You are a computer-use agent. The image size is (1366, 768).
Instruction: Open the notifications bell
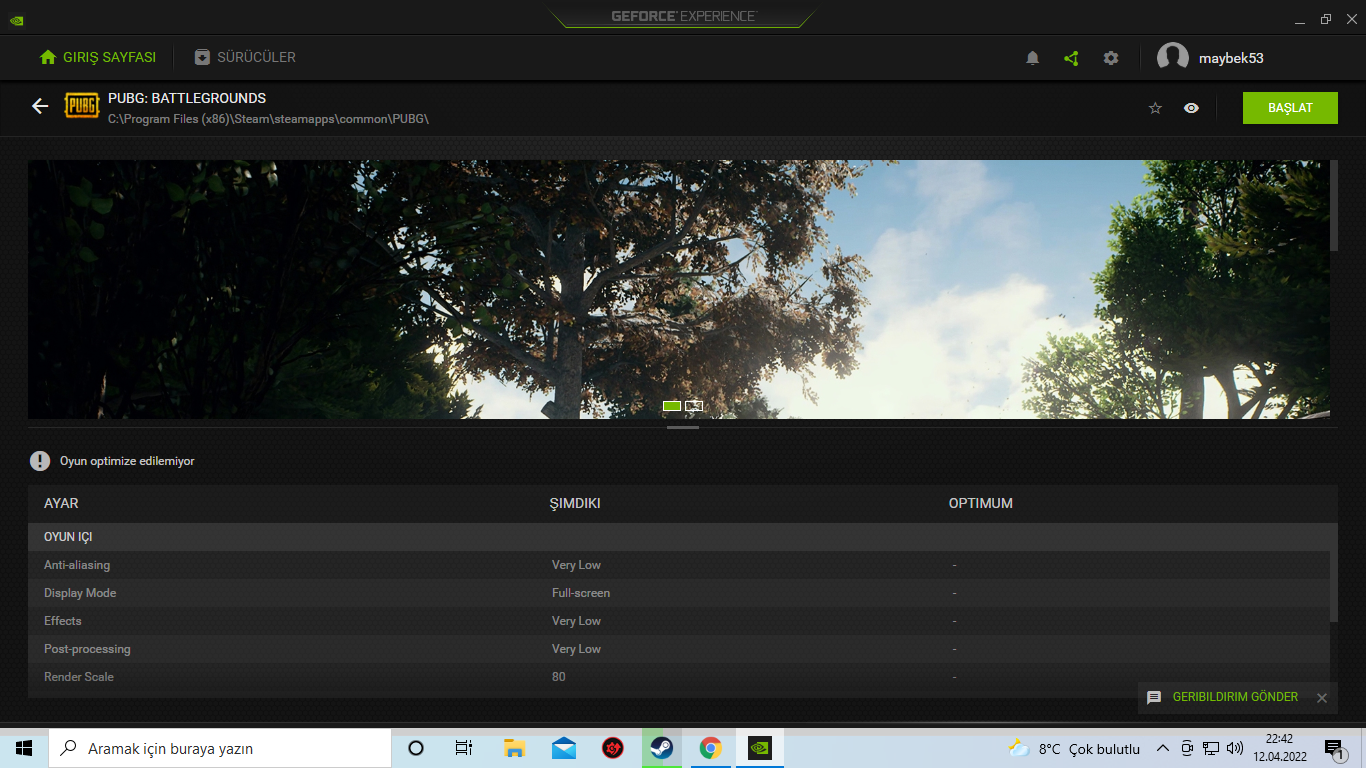click(x=1033, y=58)
